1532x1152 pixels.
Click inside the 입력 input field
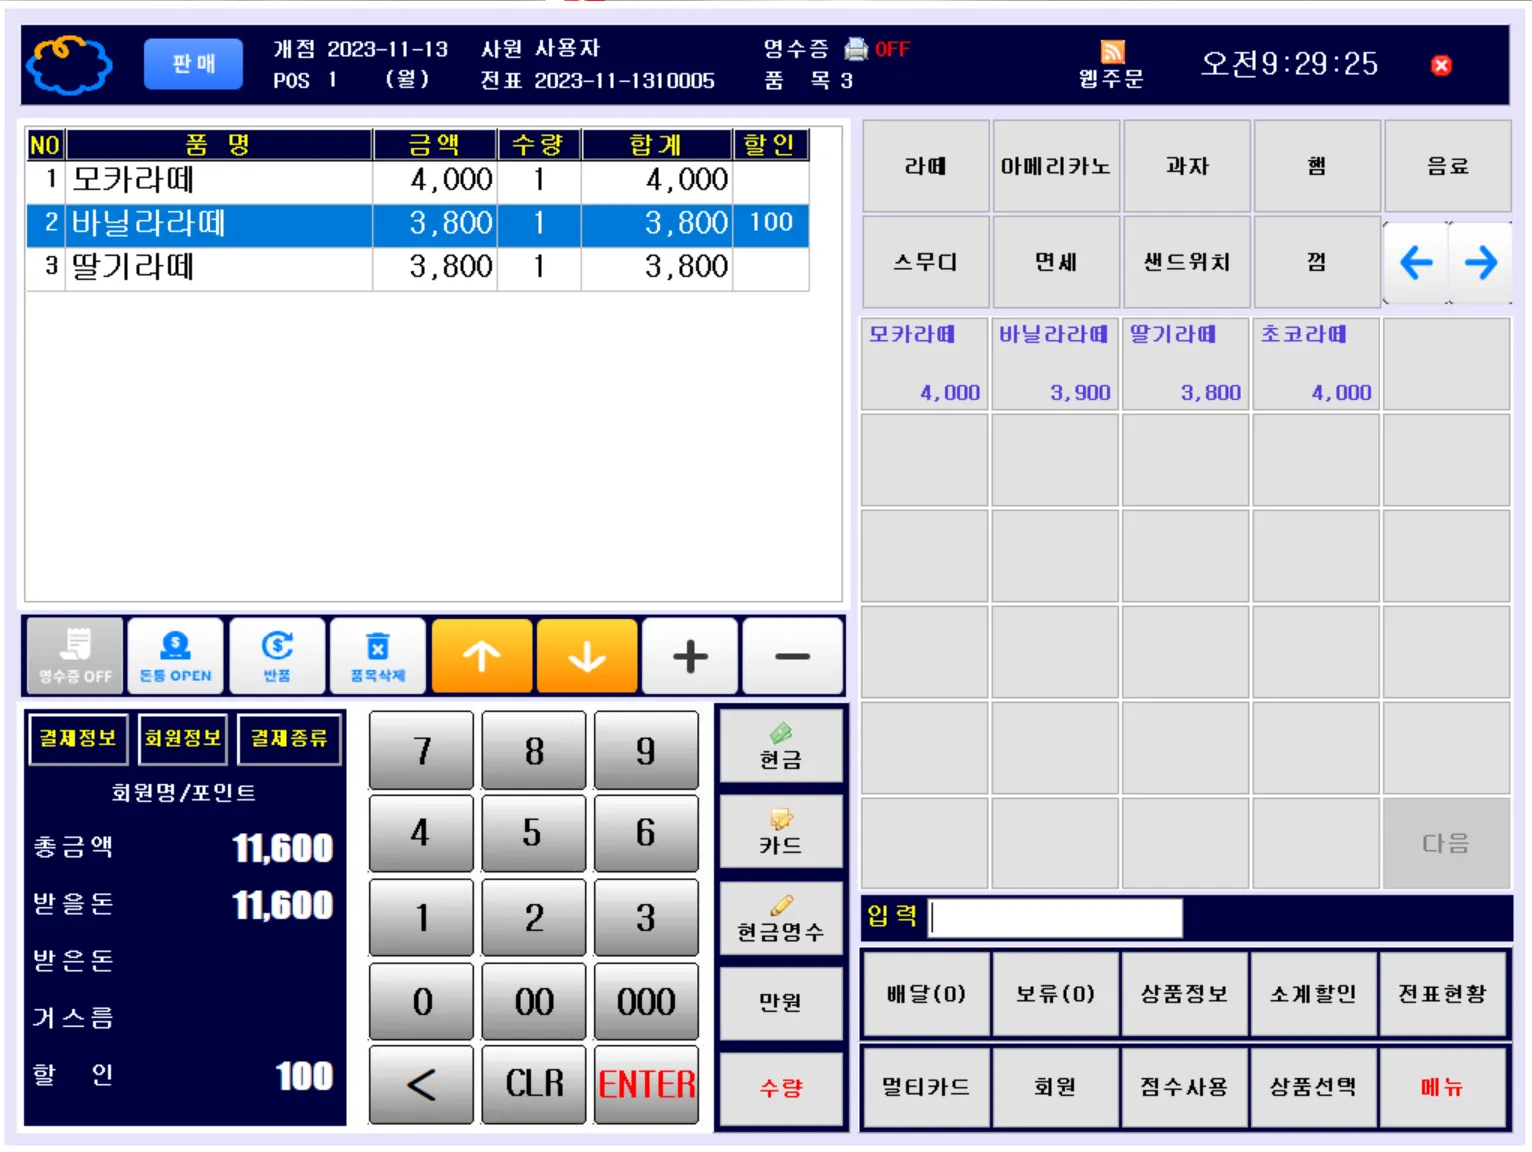coord(1053,917)
